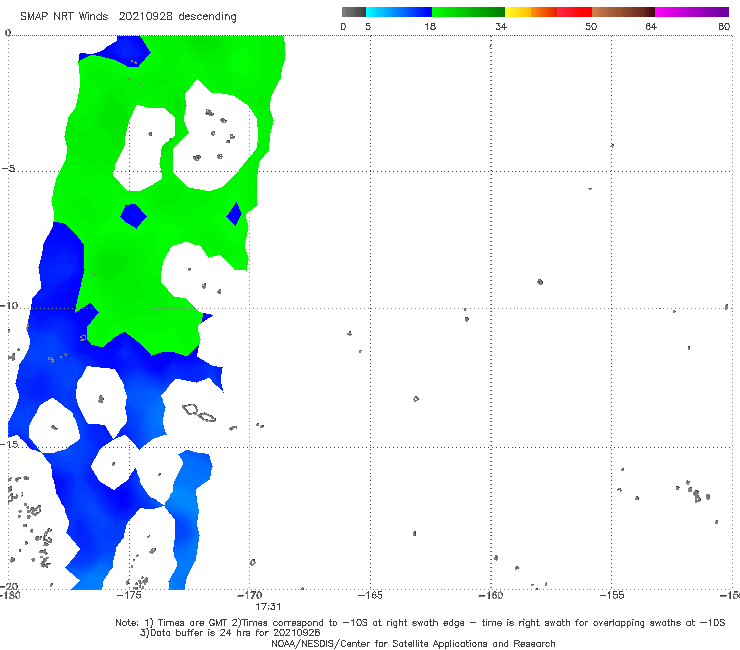Click the brown 50-64 colorbar segment

[x=623, y=12]
